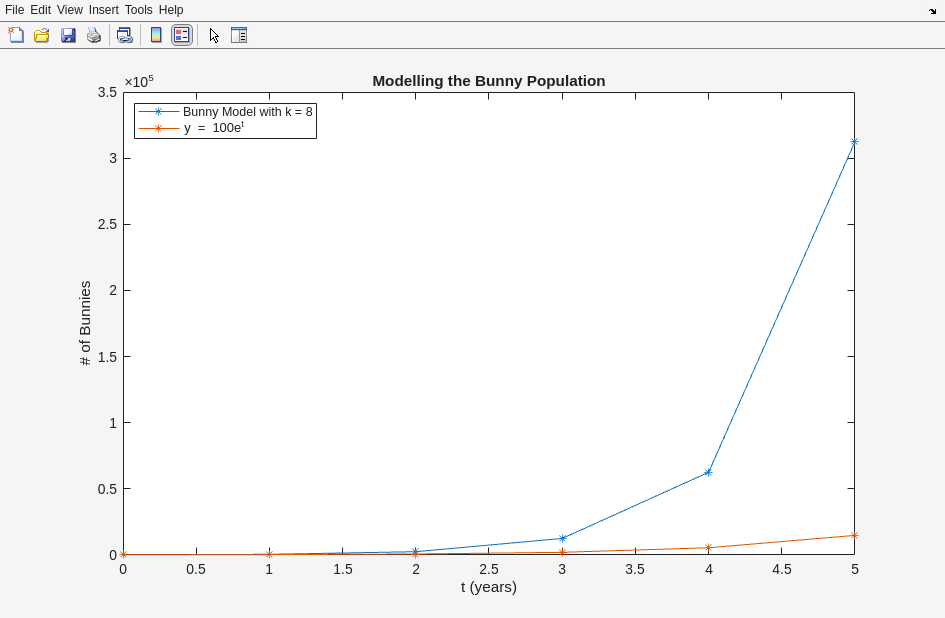Turn off the Insert Legend toggle
The width and height of the screenshot is (945, 618).
coord(181,35)
